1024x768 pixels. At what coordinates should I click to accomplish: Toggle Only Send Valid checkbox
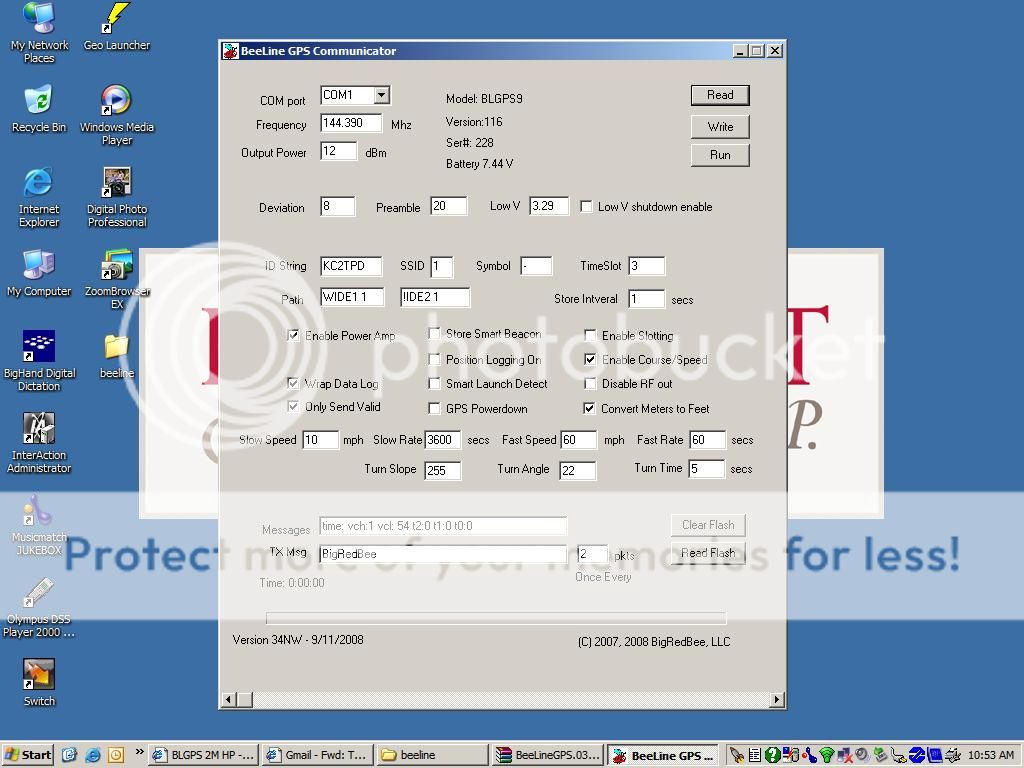[x=293, y=407]
